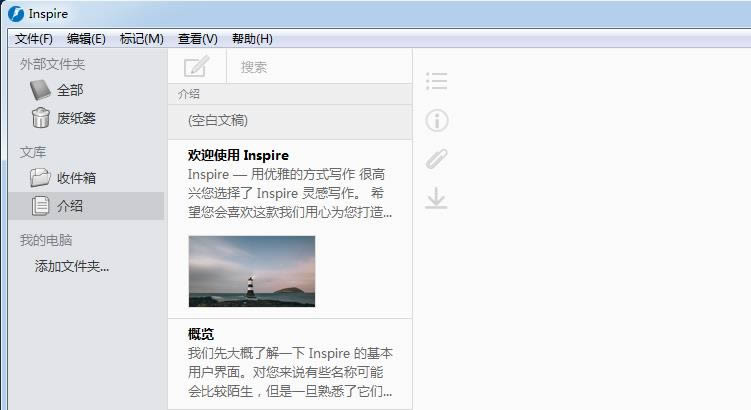Open the (空白文稿) blank document
Screen dimensions: 751x410
(290, 122)
